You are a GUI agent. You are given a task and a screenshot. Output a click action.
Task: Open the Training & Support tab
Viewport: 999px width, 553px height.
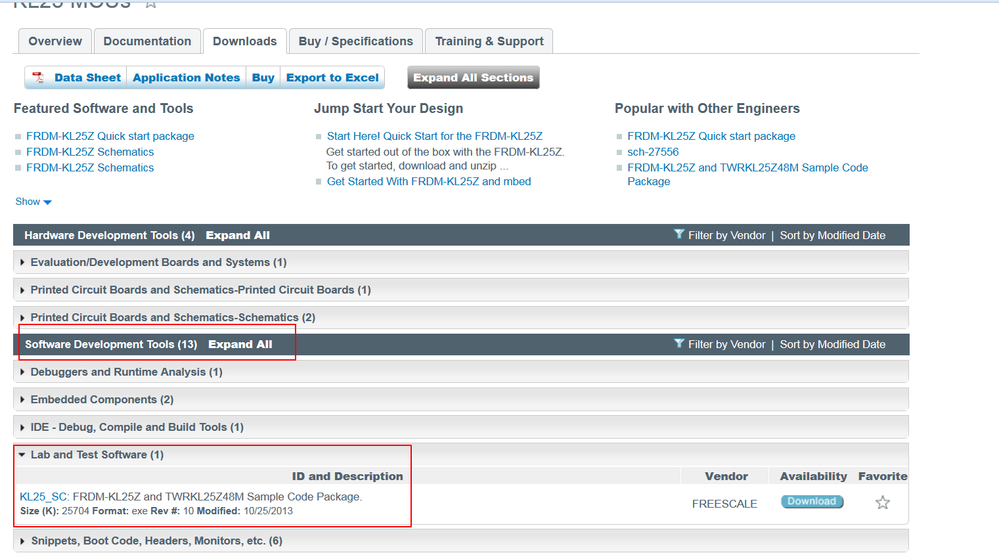click(489, 41)
